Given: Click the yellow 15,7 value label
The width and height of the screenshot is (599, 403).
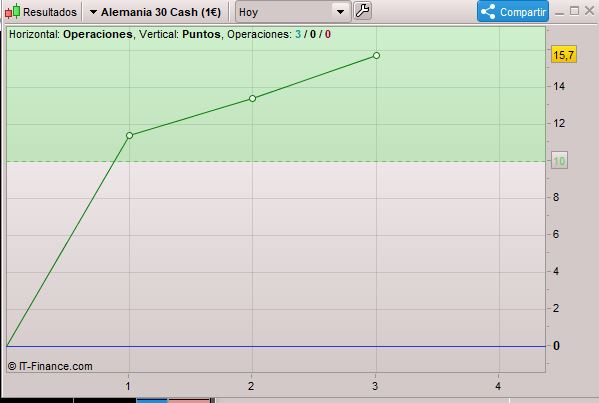Looking at the screenshot, I should [x=563, y=55].
